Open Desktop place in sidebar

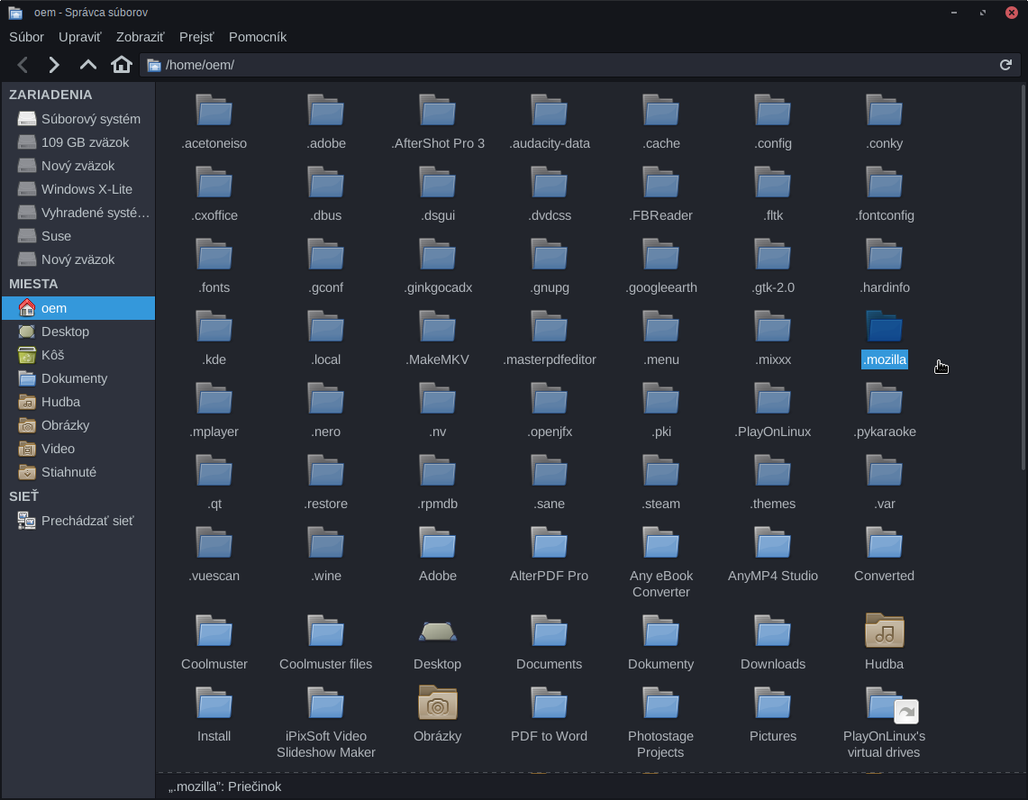(x=79, y=332)
